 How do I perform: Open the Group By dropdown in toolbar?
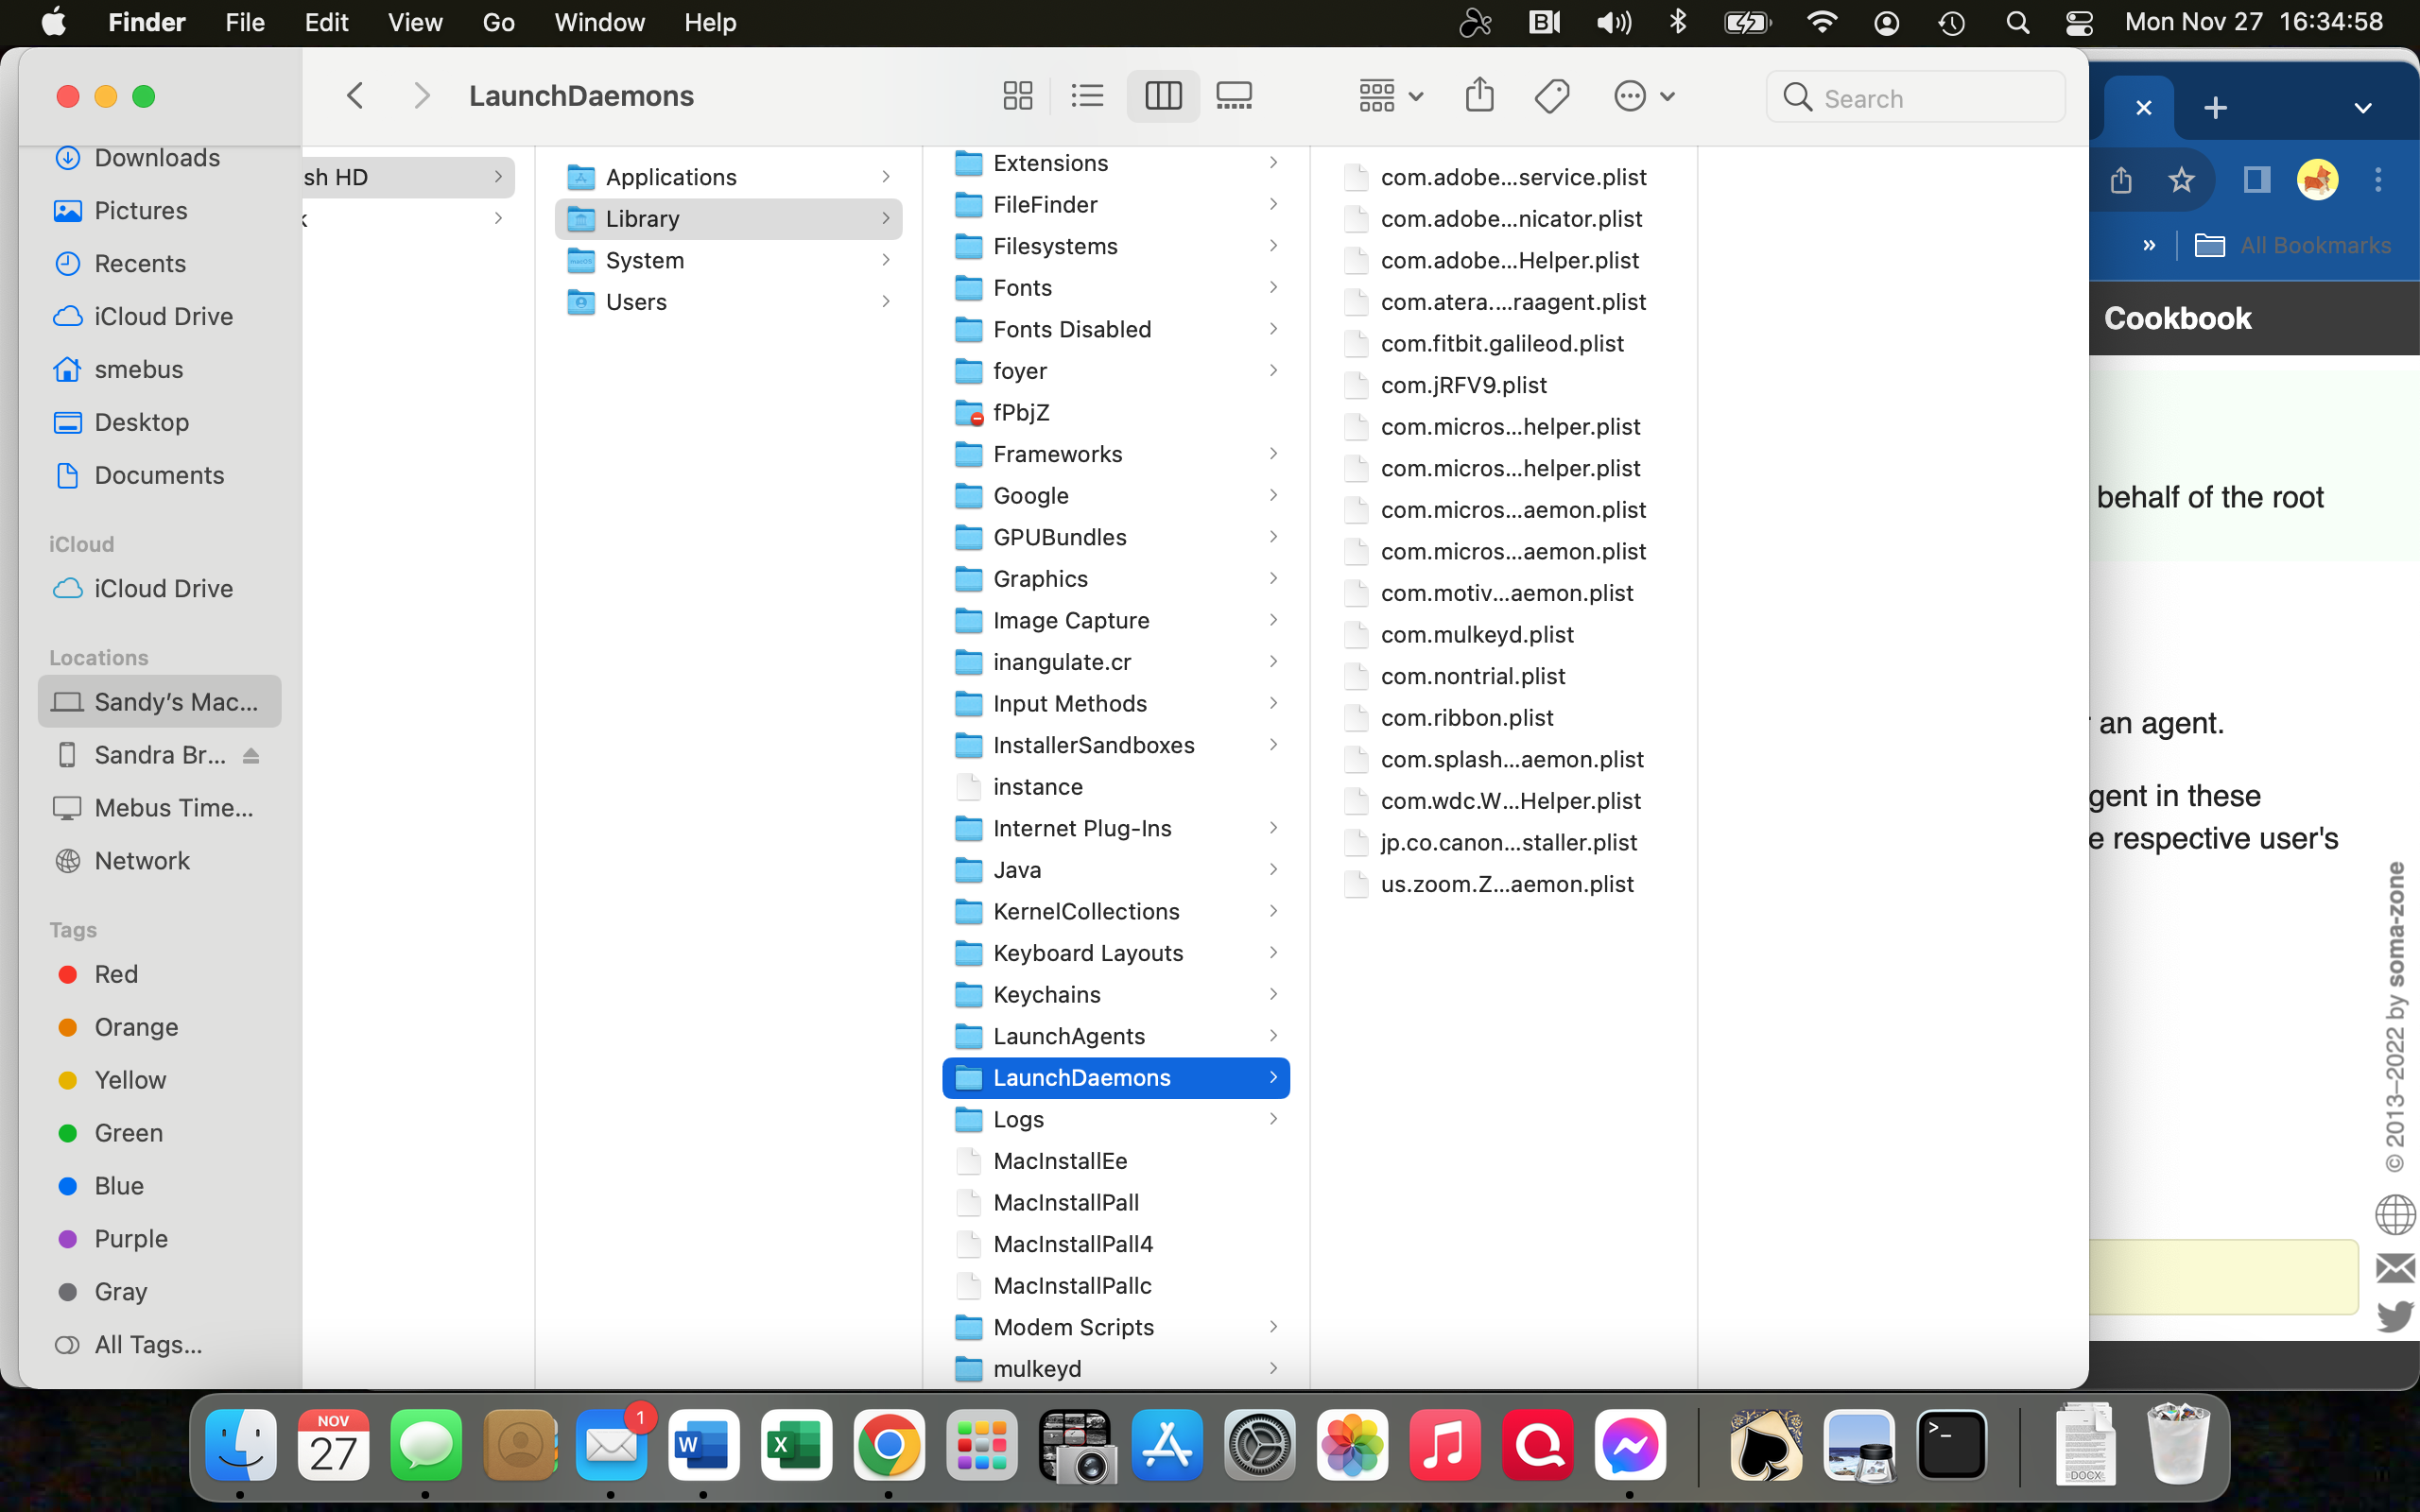point(1389,96)
